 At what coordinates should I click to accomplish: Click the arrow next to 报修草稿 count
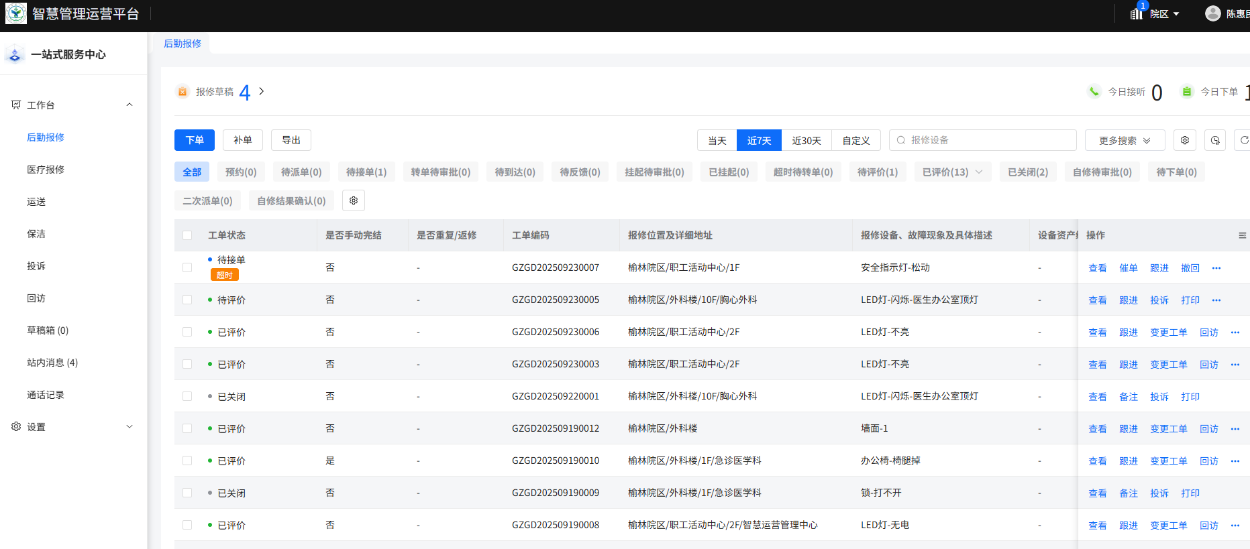pyautogui.click(x=261, y=92)
